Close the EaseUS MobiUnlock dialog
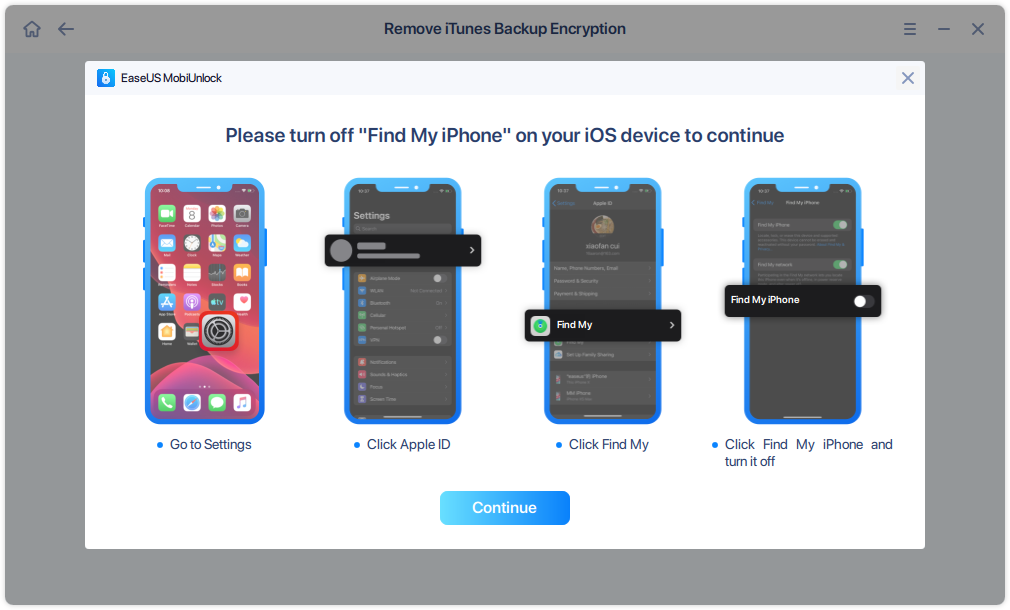 908,78
